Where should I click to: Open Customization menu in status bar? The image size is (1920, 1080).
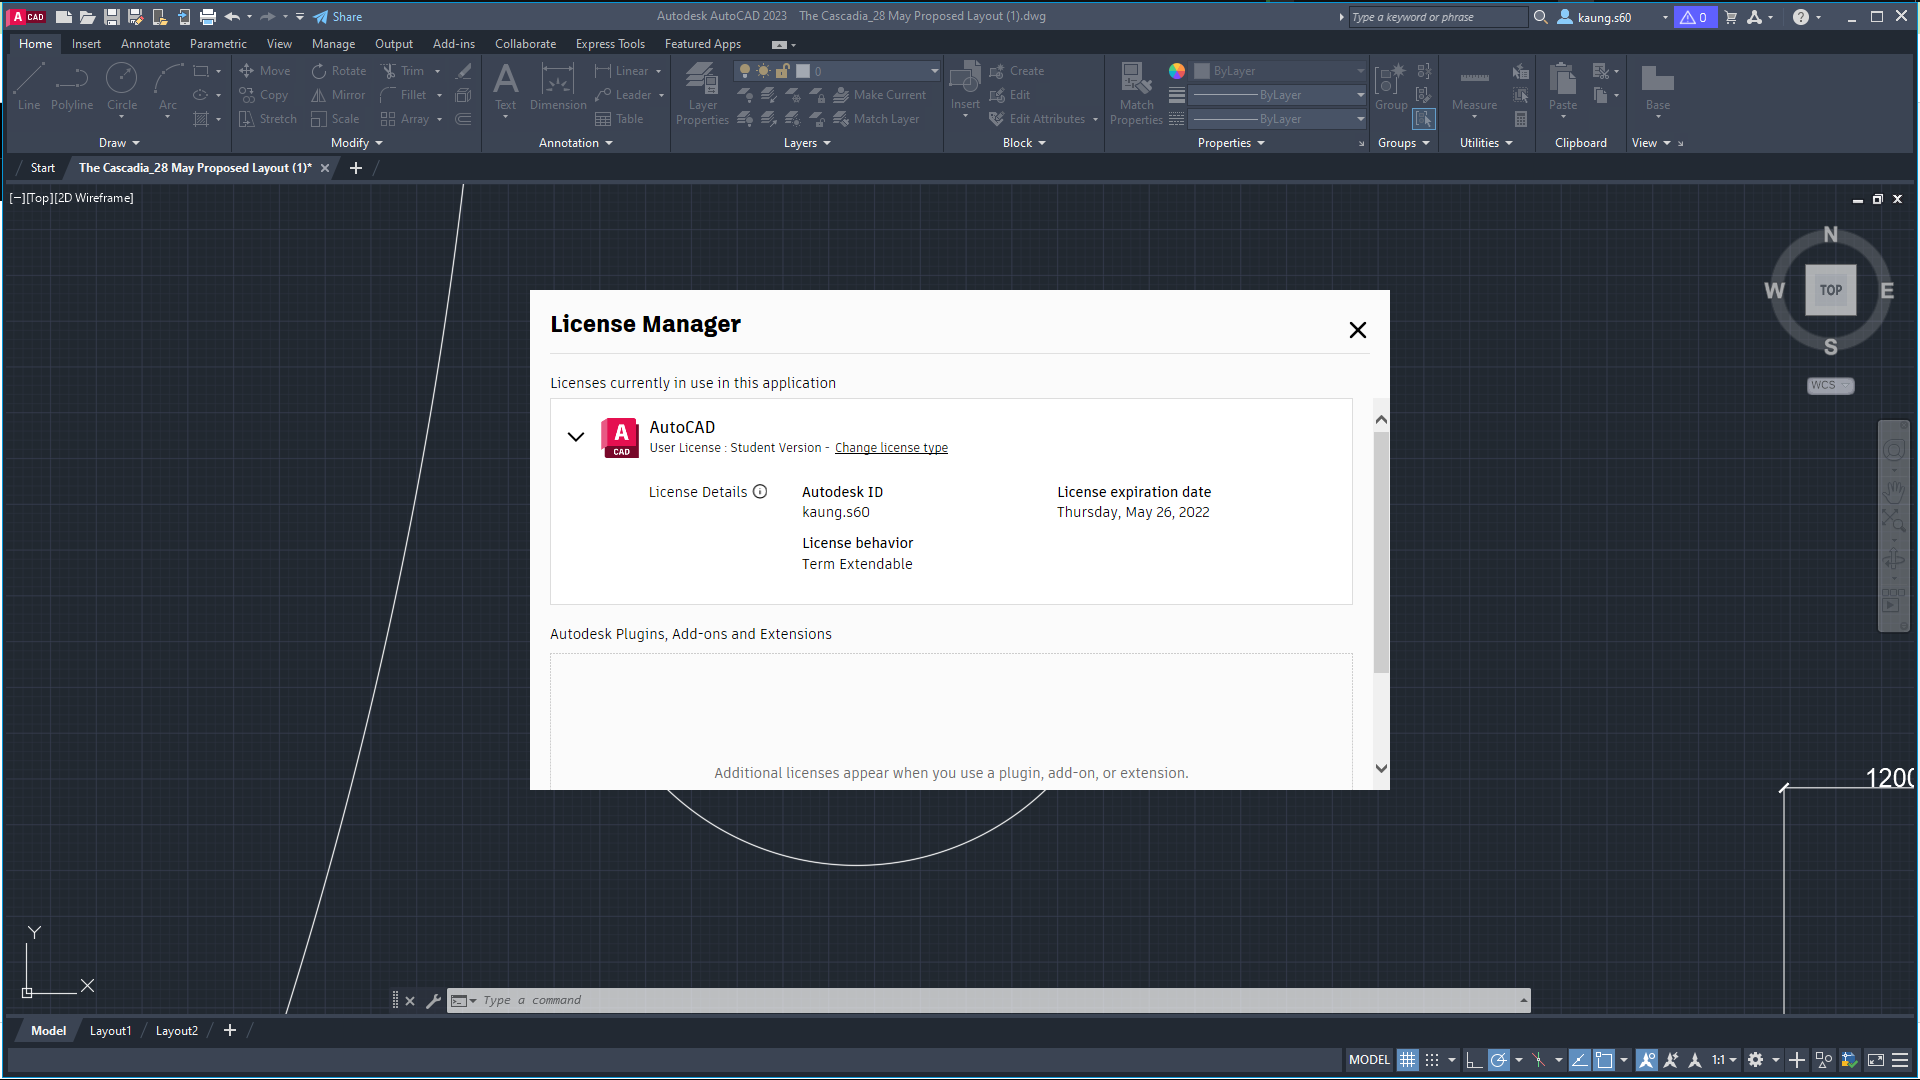(1900, 1060)
